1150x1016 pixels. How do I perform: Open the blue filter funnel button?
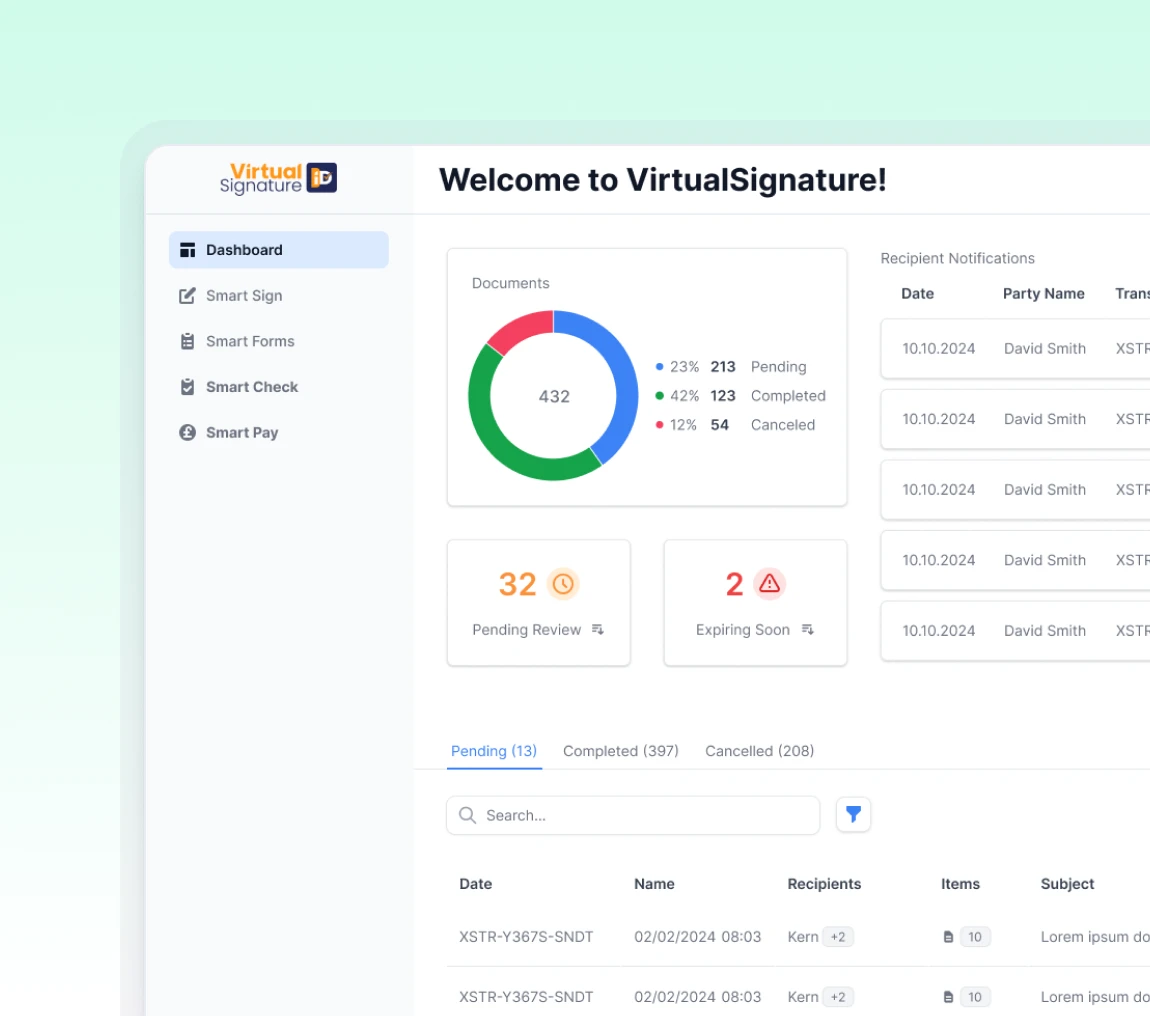point(853,814)
